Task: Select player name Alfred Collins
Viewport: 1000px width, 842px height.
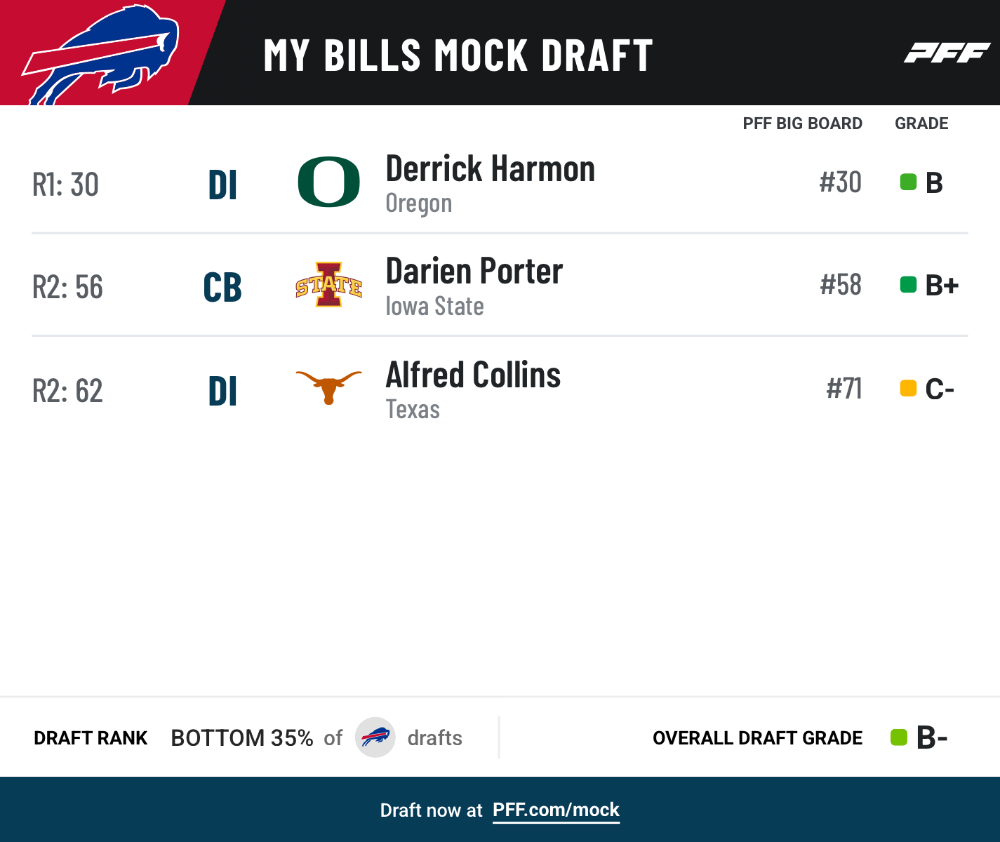Action: tap(473, 374)
